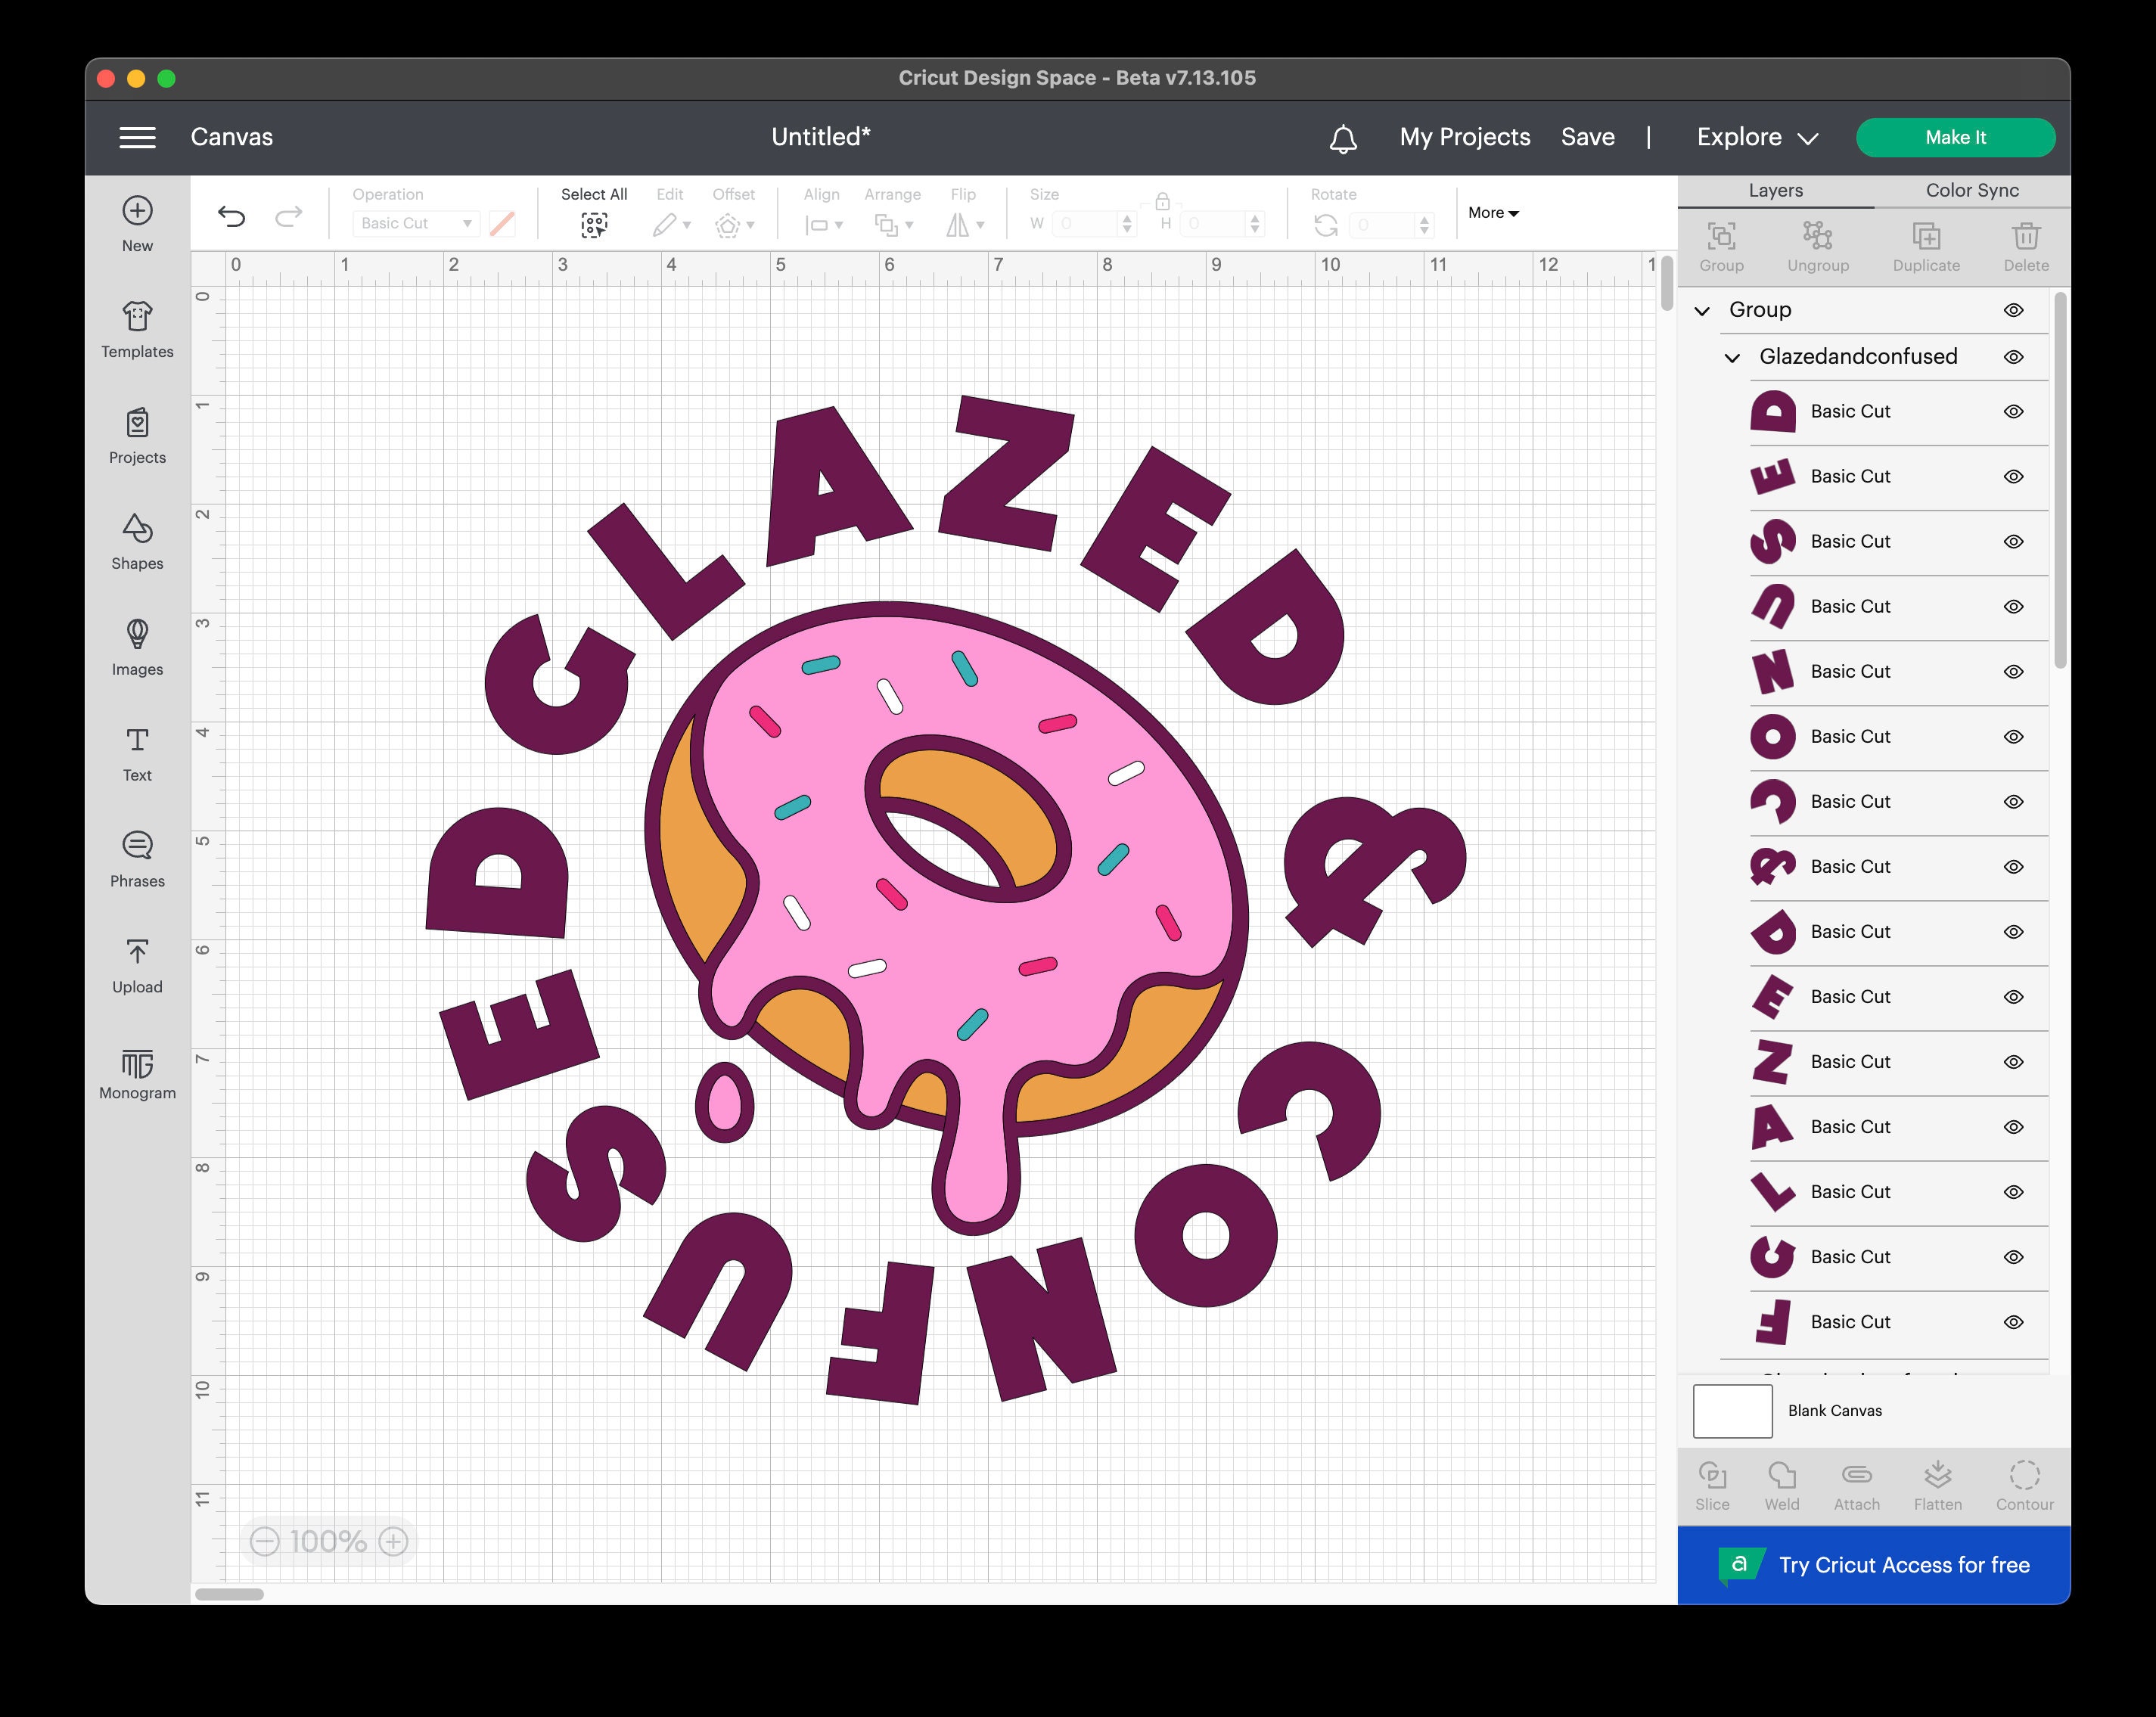Click the Slice icon

click(x=1713, y=1485)
